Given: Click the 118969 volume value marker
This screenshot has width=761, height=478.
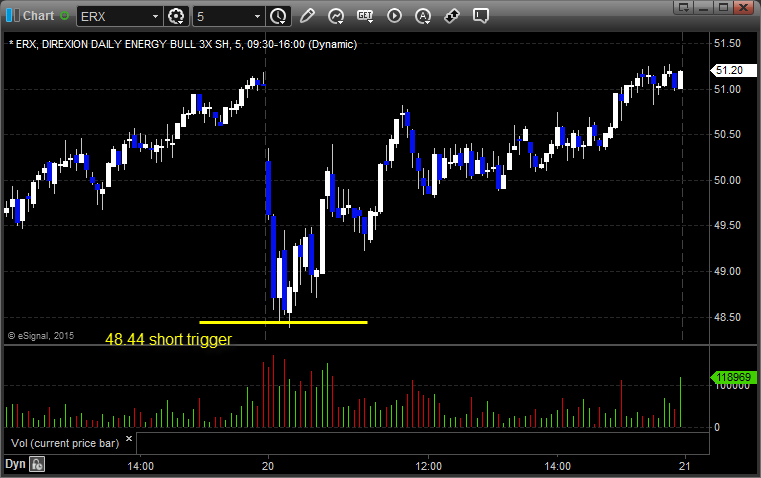Looking at the screenshot, I should [733, 377].
